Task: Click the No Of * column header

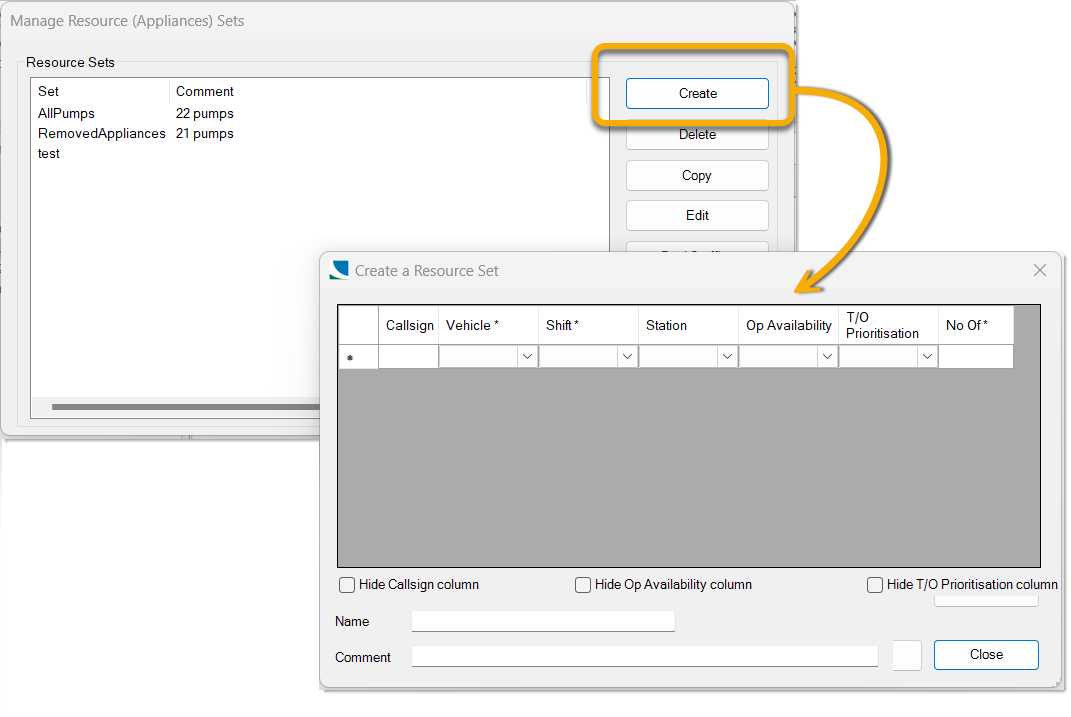Action: (x=976, y=326)
